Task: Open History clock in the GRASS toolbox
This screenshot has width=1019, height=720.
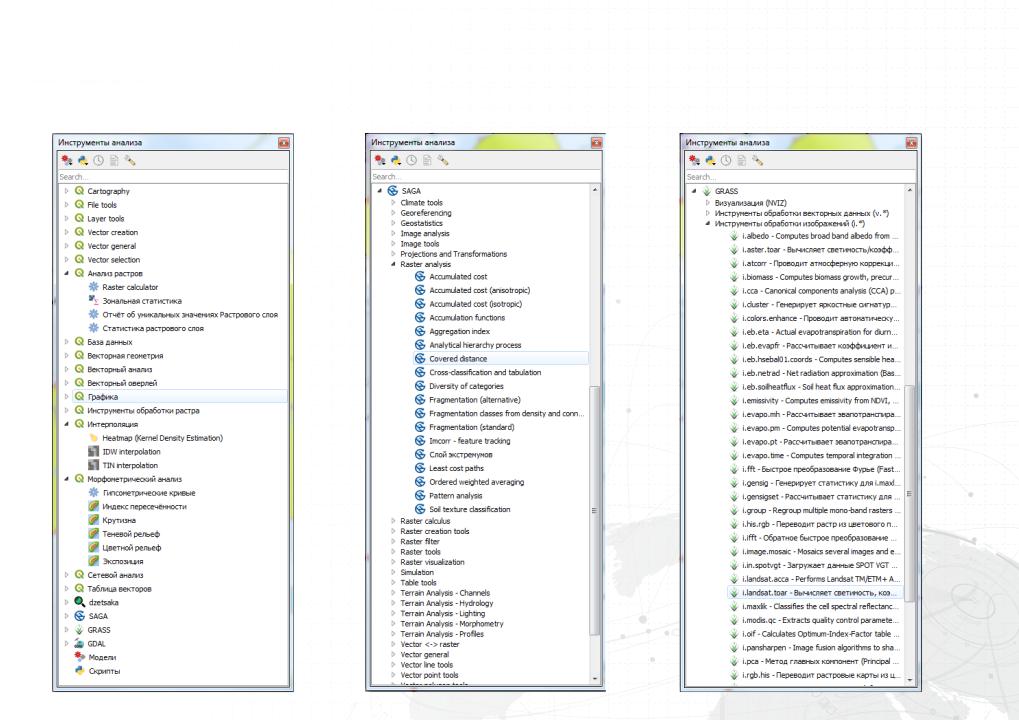Action: pos(726,161)
